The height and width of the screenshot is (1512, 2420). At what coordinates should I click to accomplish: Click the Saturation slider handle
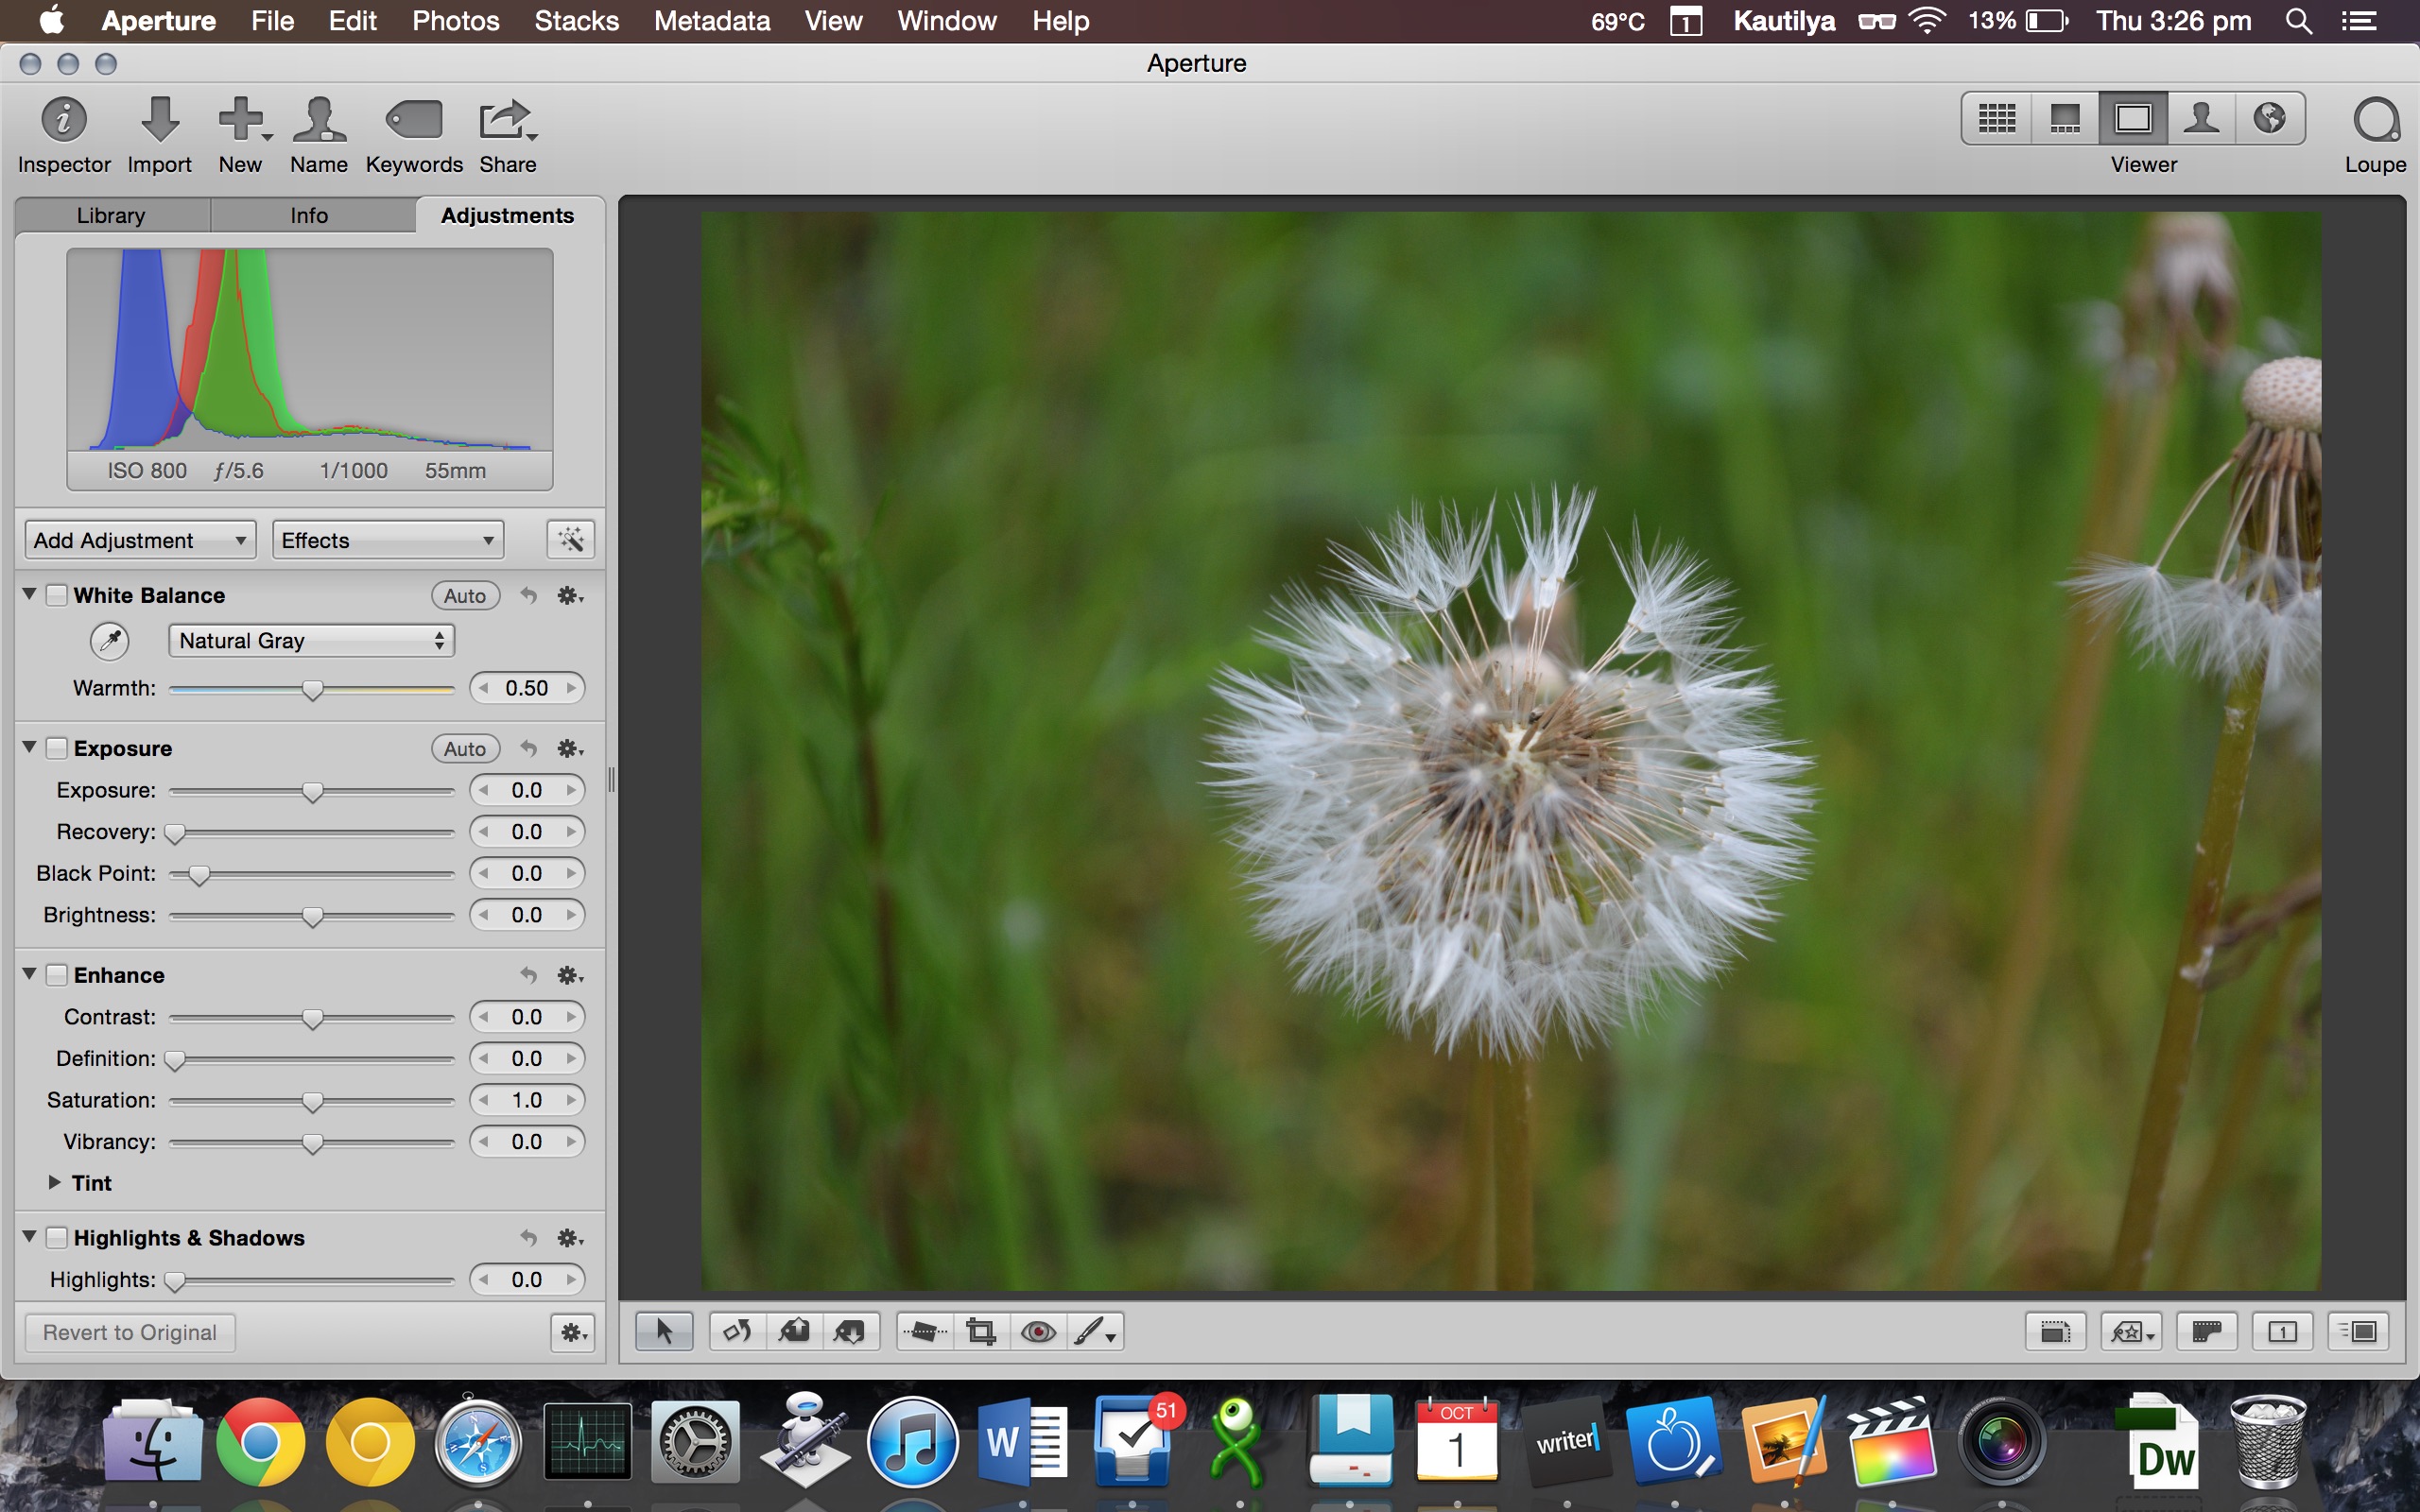coord(313,1102)
